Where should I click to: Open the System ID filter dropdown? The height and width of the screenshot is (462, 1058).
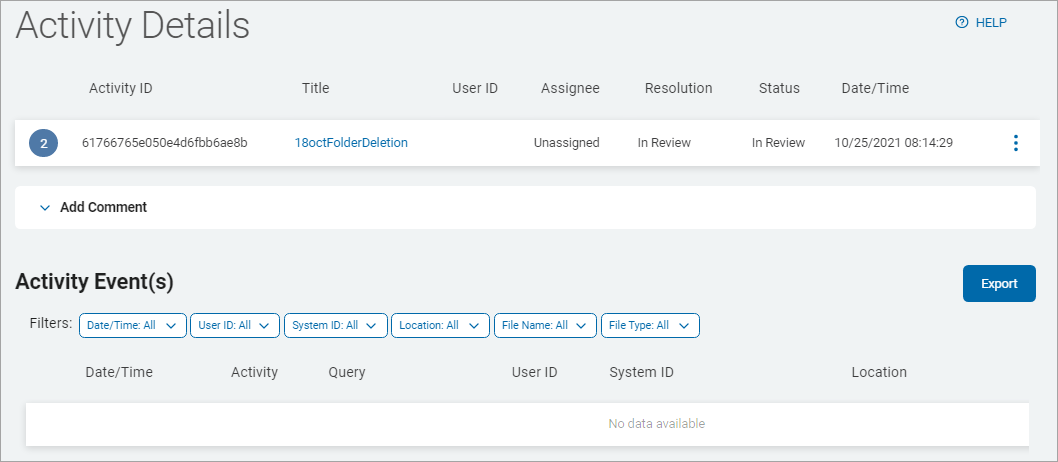(x=336, y=325)
